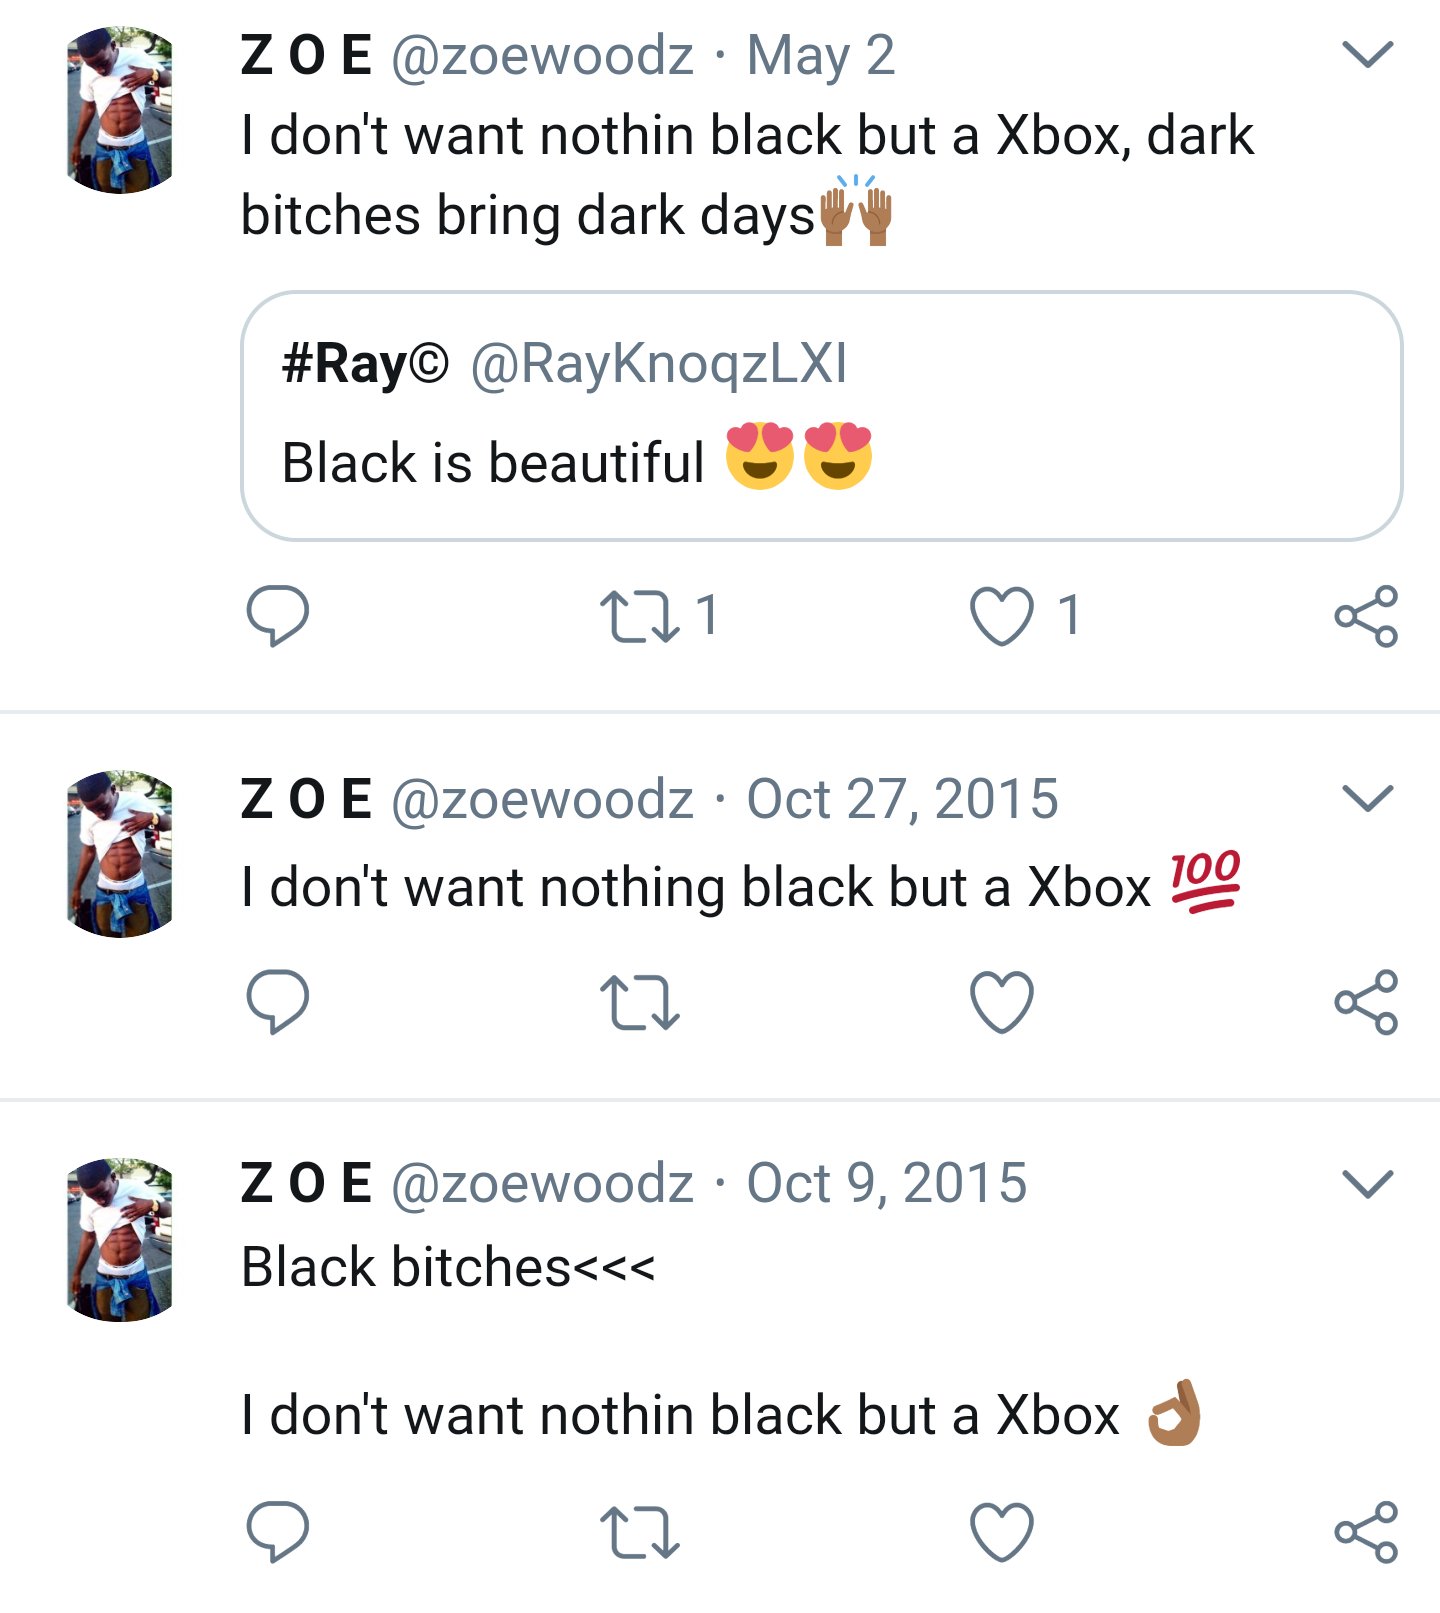Open dropdown chevron on Oct 9, 2015 tweet
The width and height of the screenshot is (1440, 1613).
tap(1367, 1183)
